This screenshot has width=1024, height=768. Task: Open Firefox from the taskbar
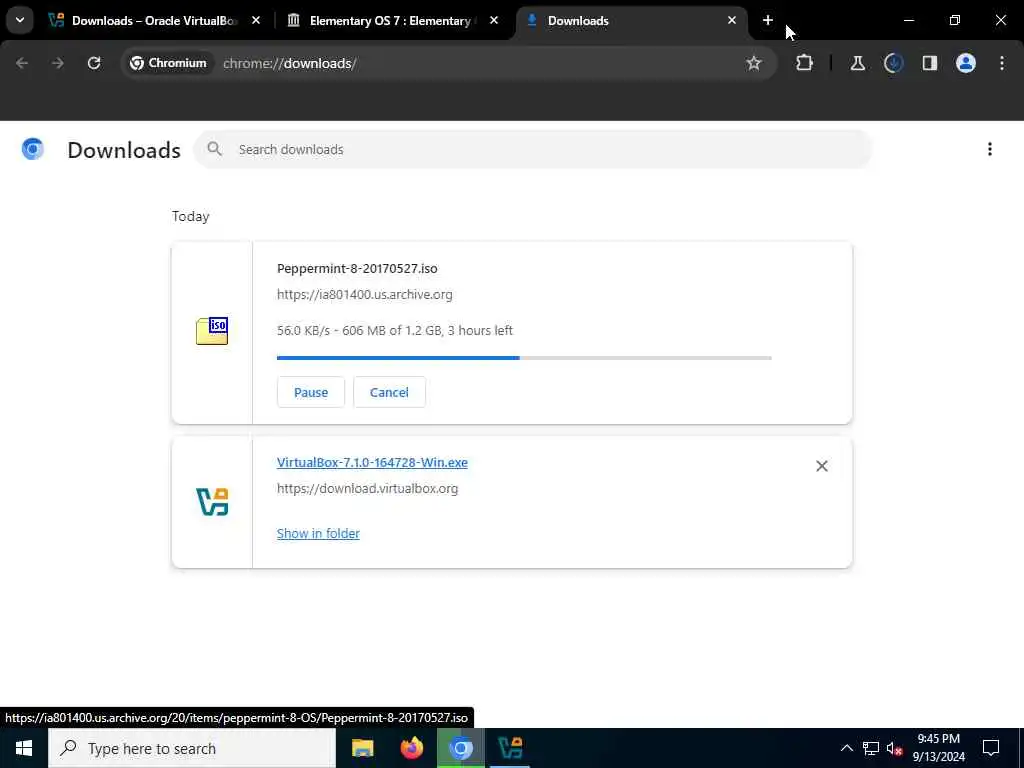coord(411,748)
